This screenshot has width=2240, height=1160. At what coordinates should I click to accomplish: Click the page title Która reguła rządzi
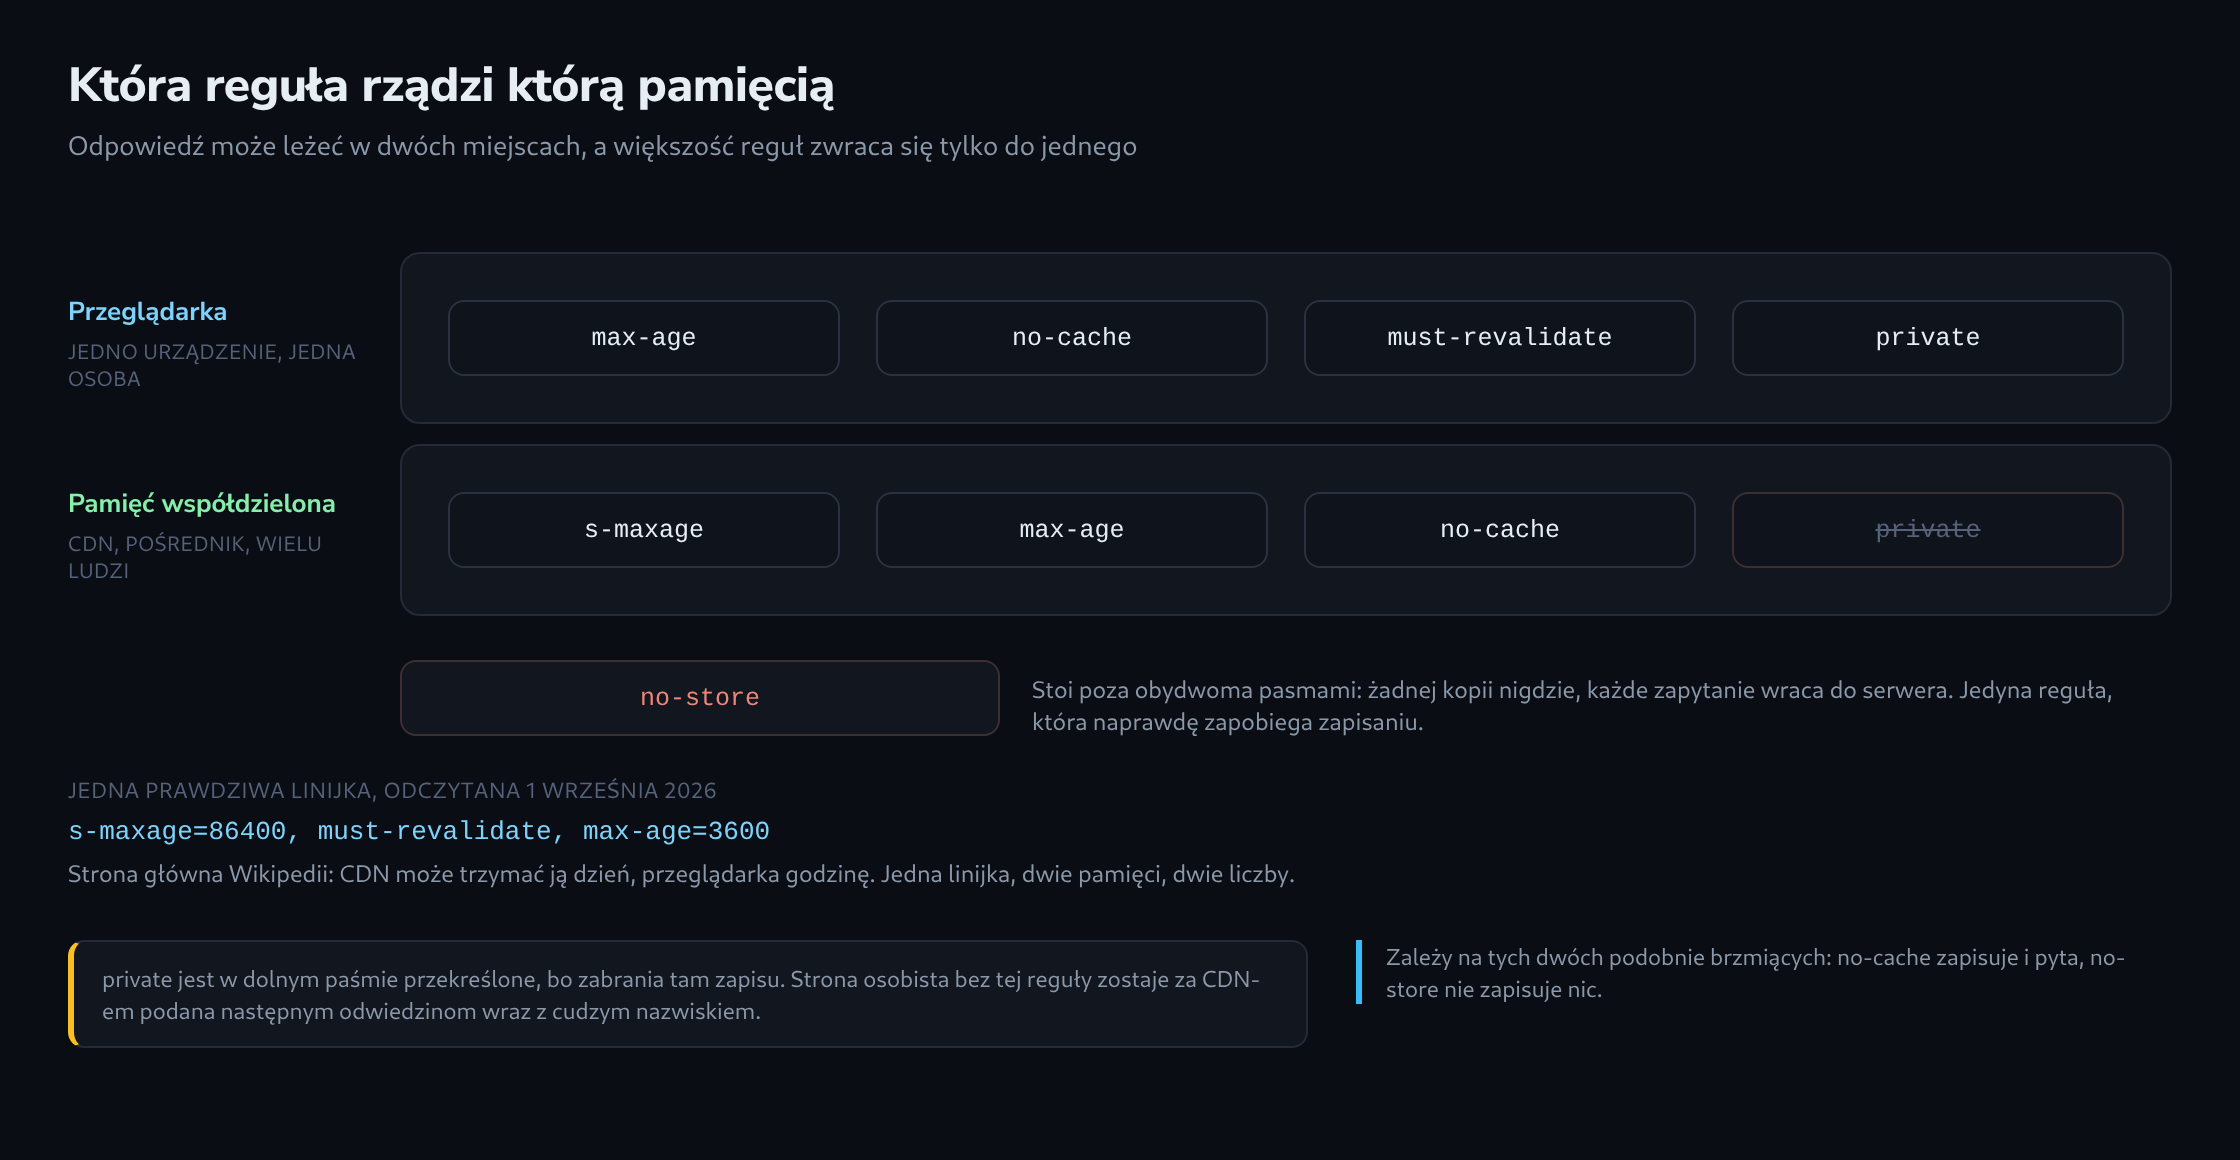pos(451,86)
